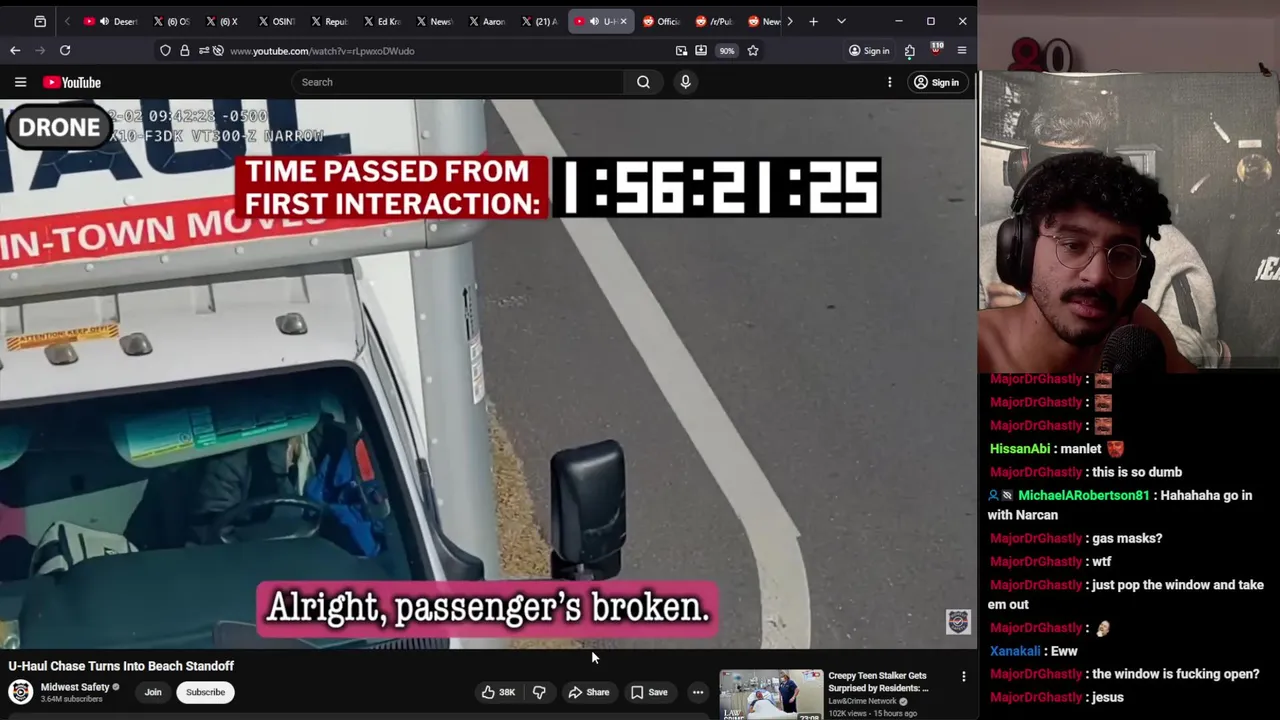
Task: Click Xanakali username in chat
Action: point(1015,651)
